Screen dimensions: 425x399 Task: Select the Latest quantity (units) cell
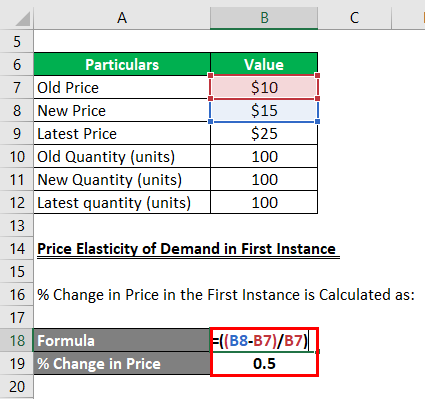click(x=122, y=202)
